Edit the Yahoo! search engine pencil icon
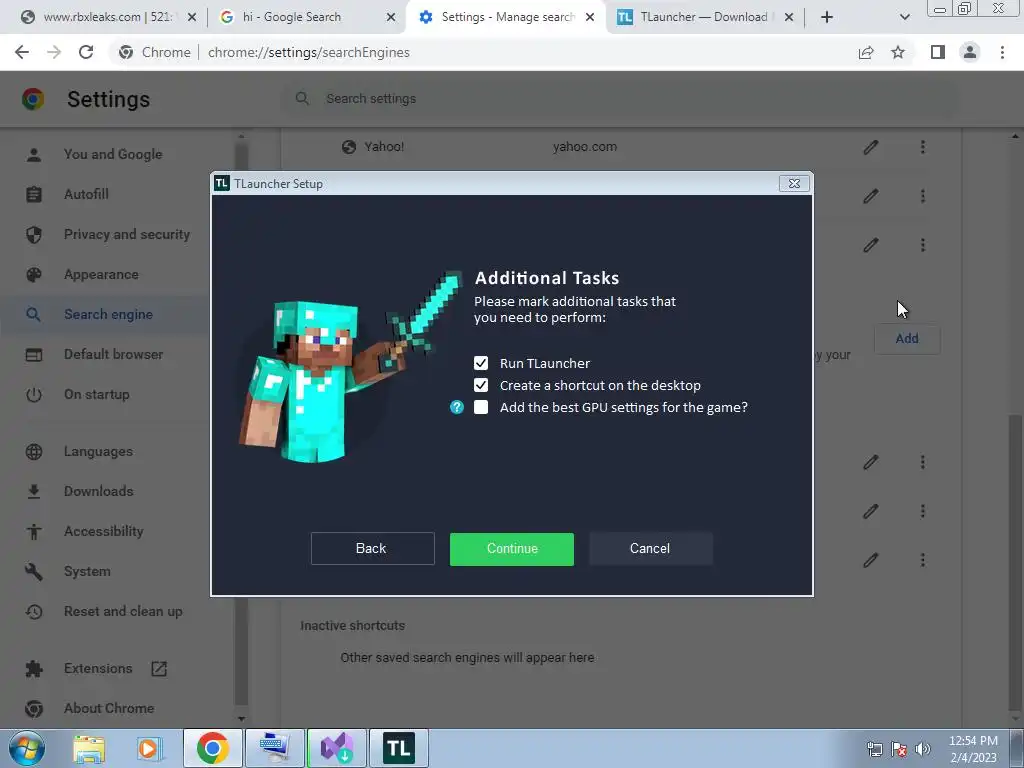This screenshot has height=768, width=1024. [871, 147]
